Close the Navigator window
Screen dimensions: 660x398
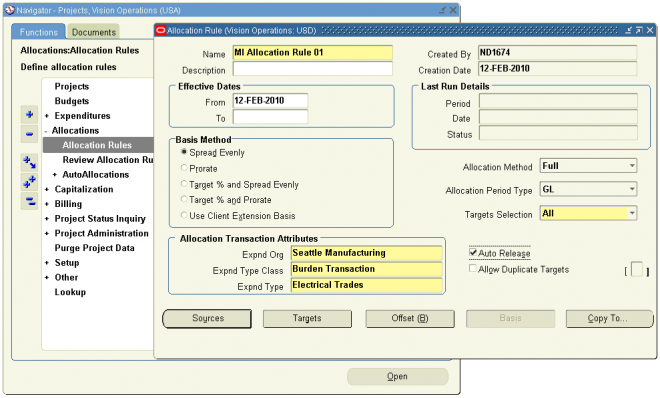click(x=453, y=10)
